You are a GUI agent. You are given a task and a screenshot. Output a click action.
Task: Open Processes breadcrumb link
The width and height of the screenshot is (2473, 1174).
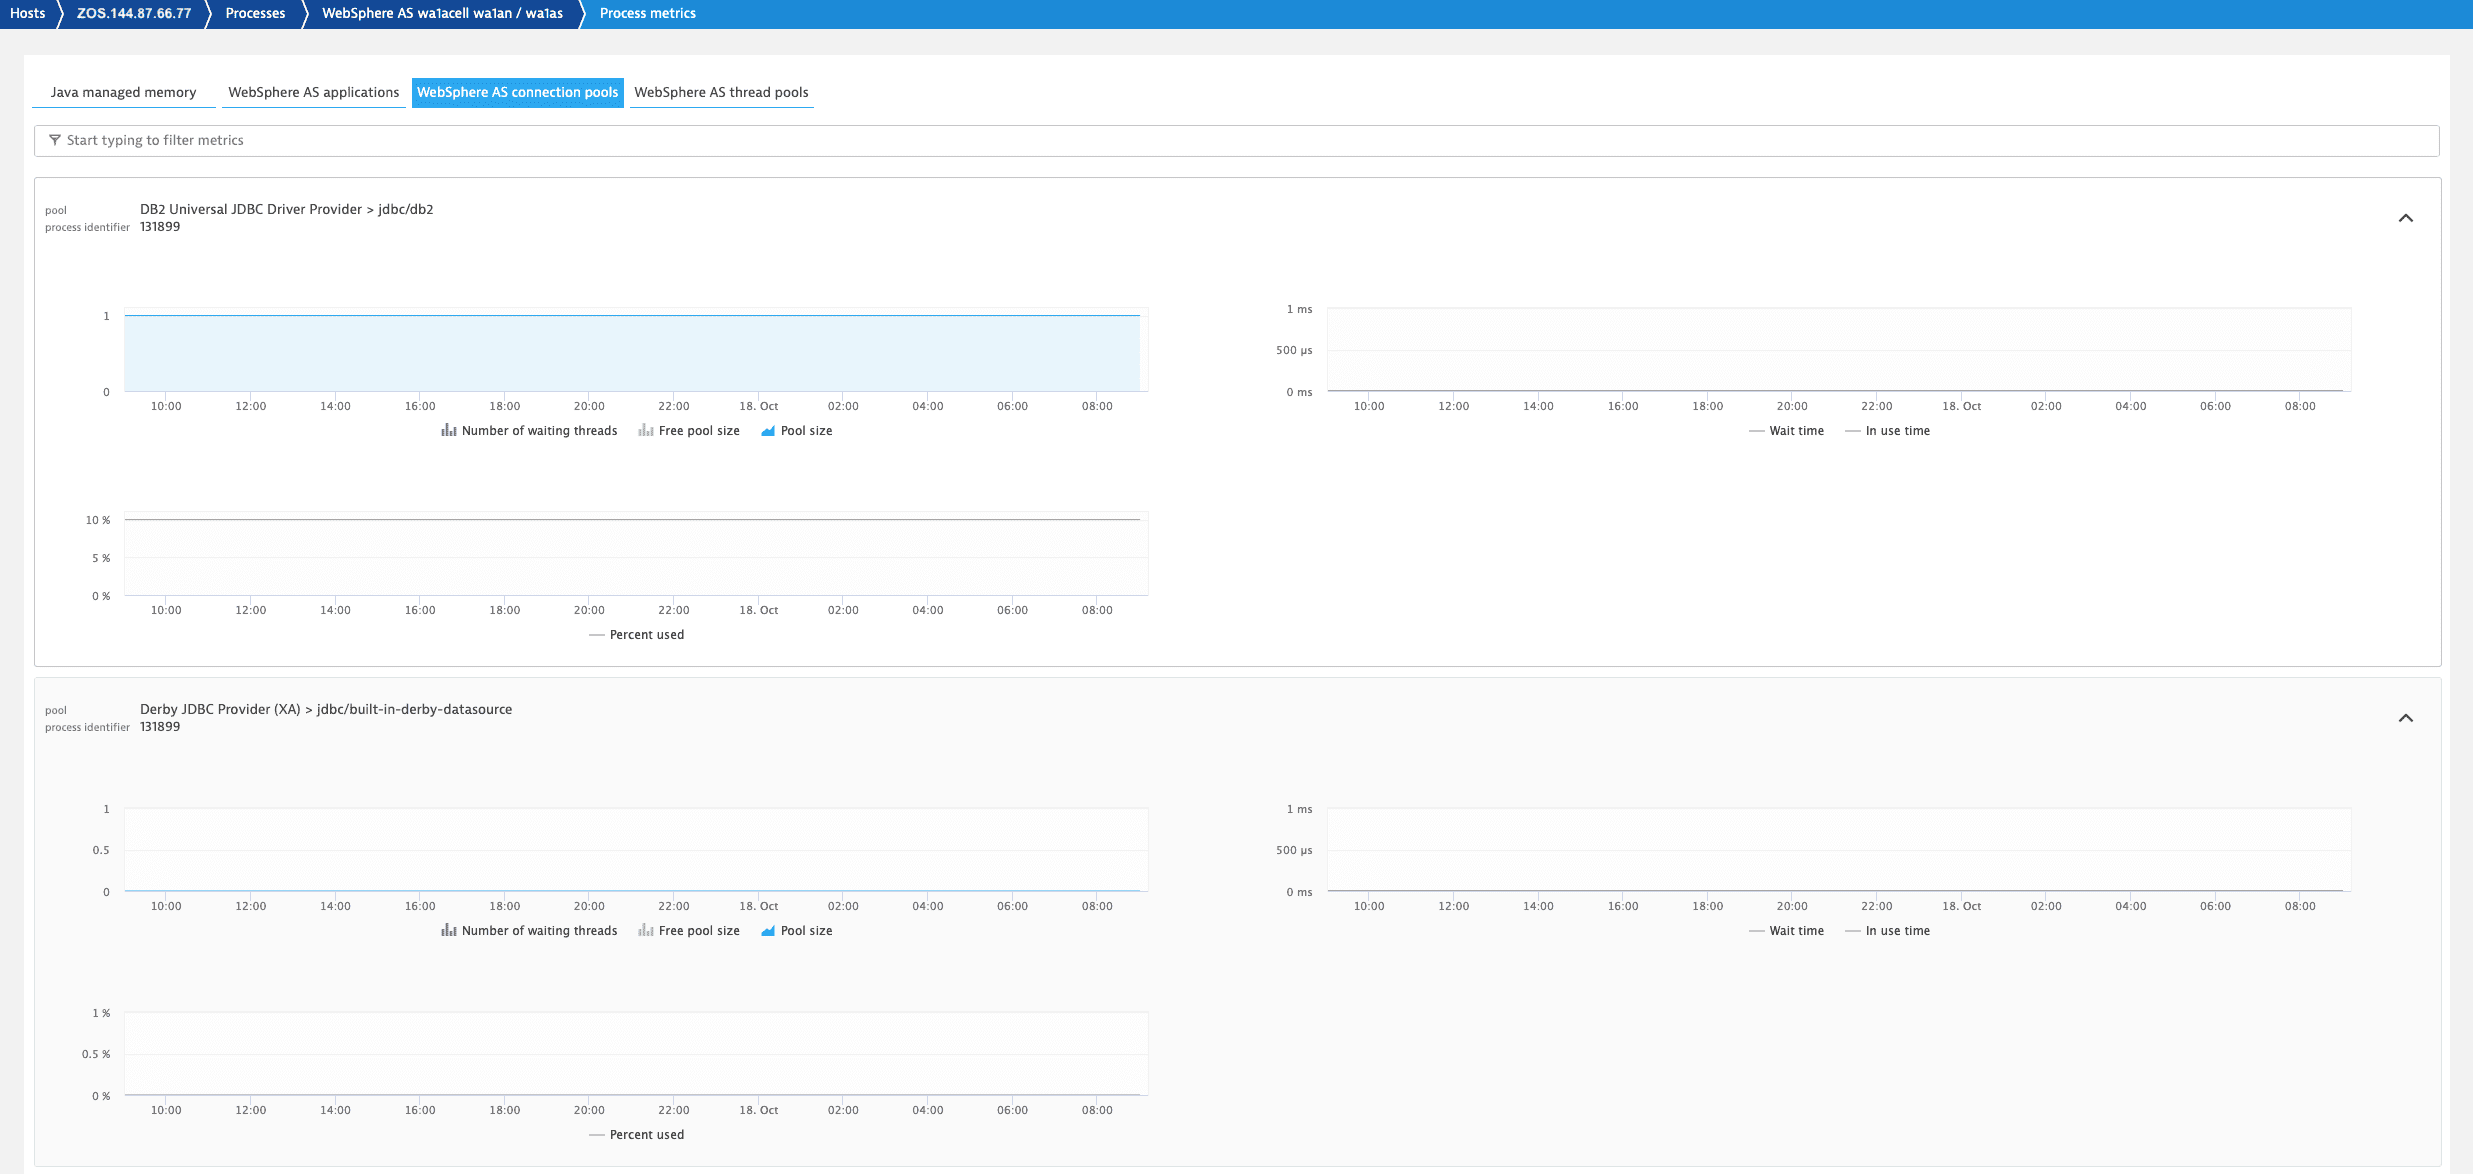click(x=255, y=13)
